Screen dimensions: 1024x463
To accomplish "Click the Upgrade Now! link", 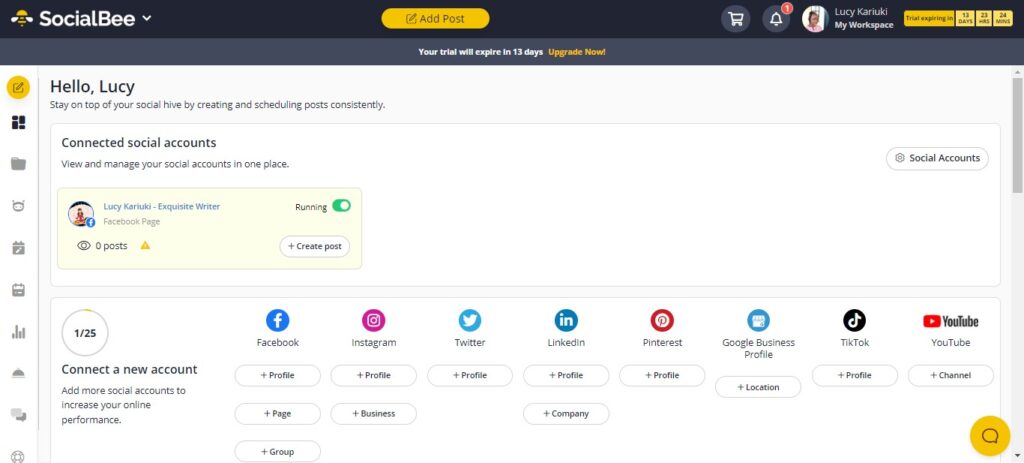I will (576, 52).
